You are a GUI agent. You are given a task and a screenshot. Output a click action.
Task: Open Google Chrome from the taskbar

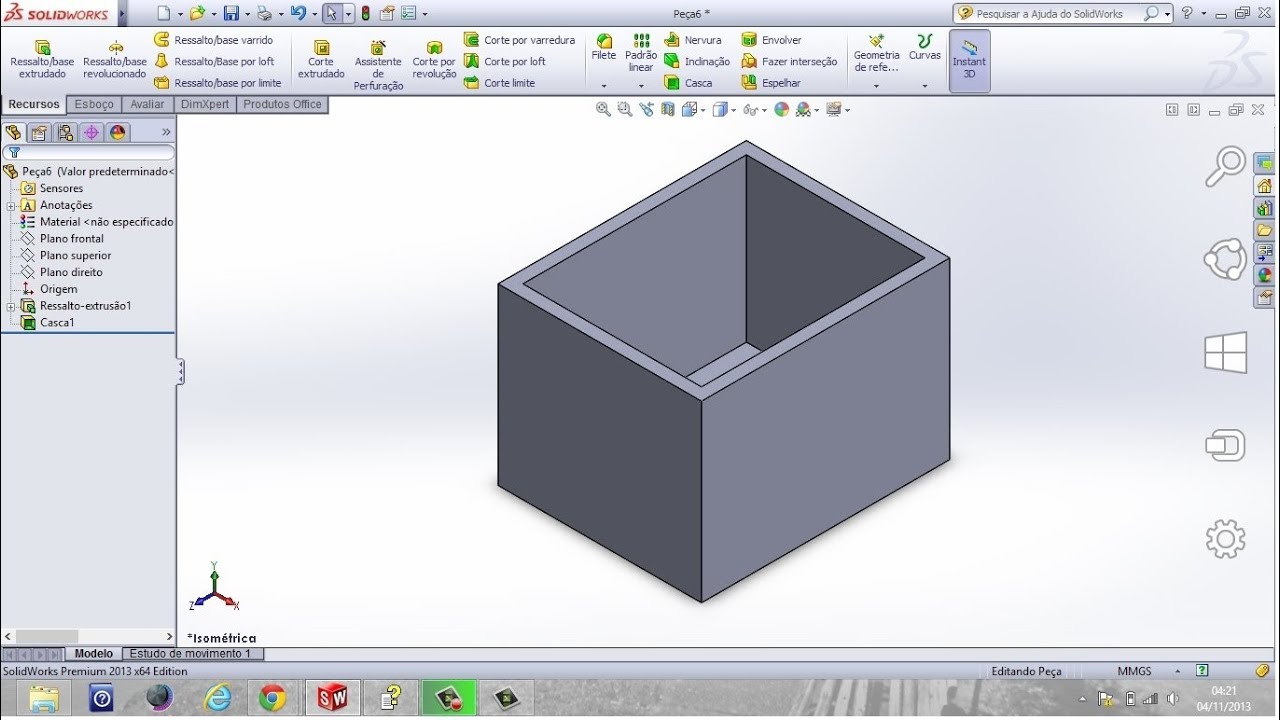pyautogui.click(x=271, y=698)
